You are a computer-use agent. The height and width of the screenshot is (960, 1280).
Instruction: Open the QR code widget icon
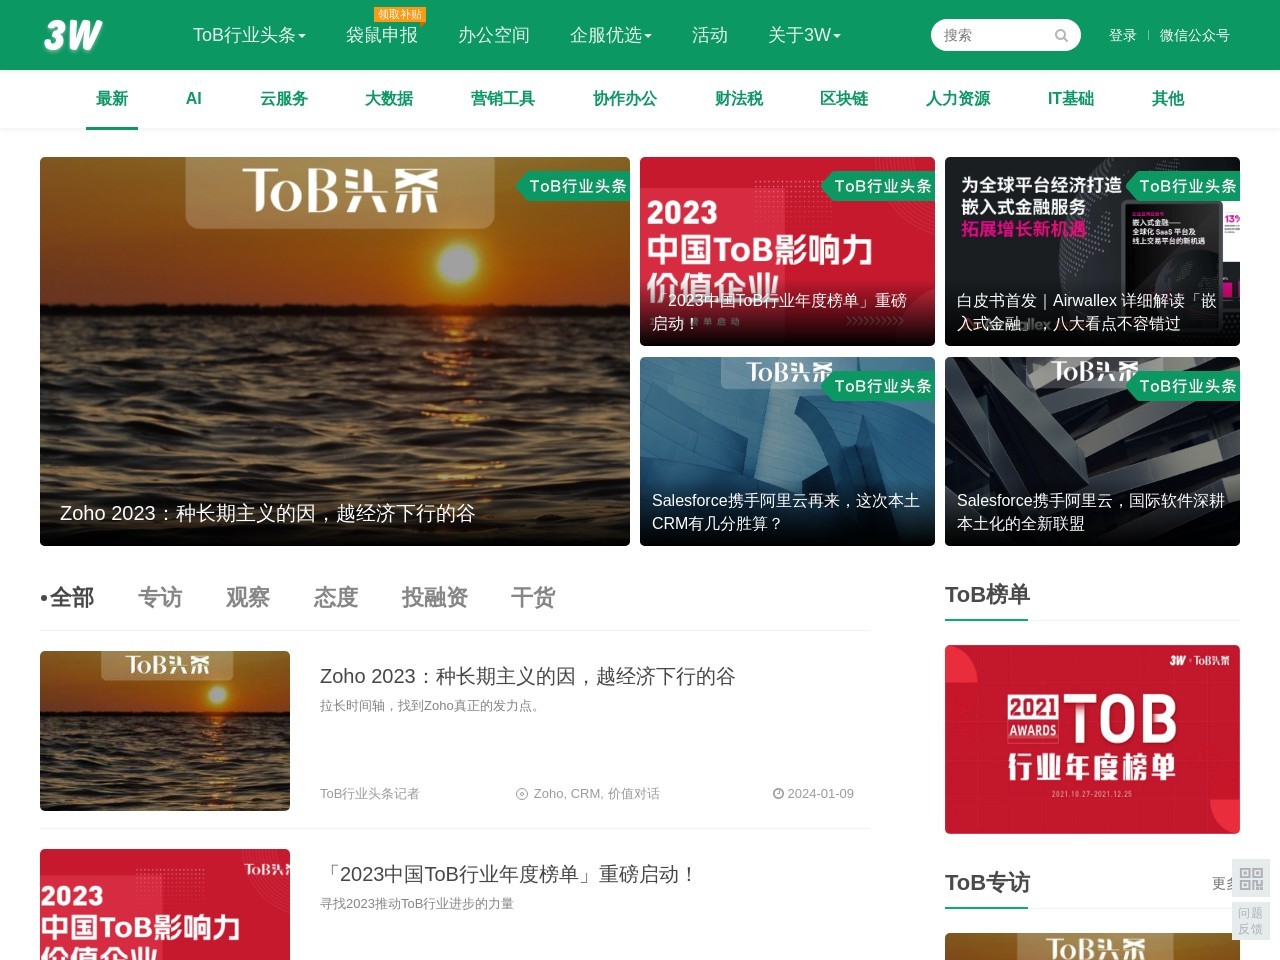point(1251,879)
